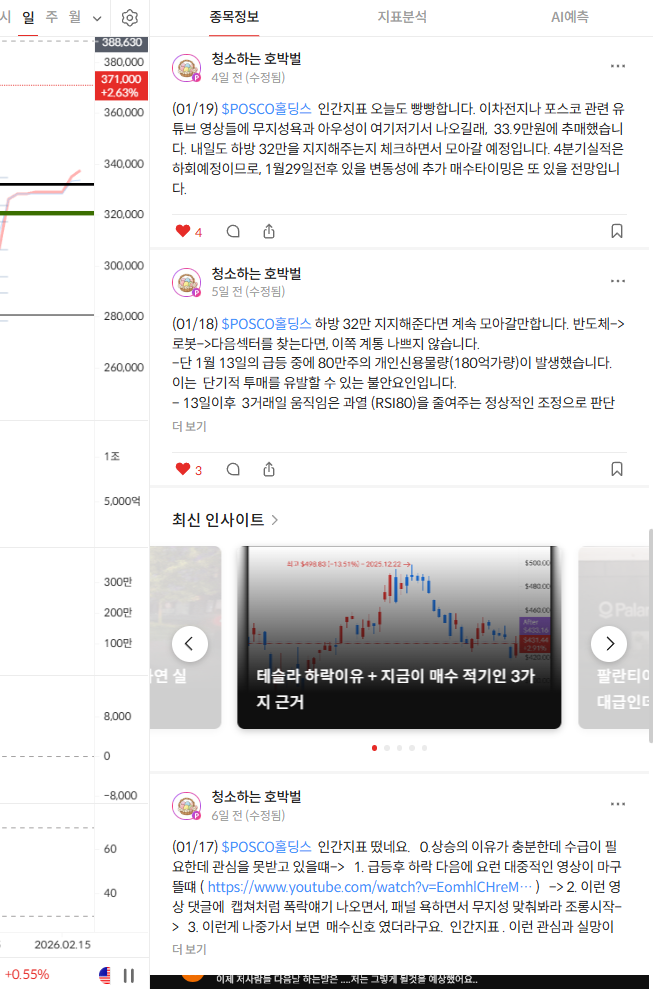Open chart settings gear icon
Image resolution: width=653 pixels, height=989 pixels.
point(129,18)
